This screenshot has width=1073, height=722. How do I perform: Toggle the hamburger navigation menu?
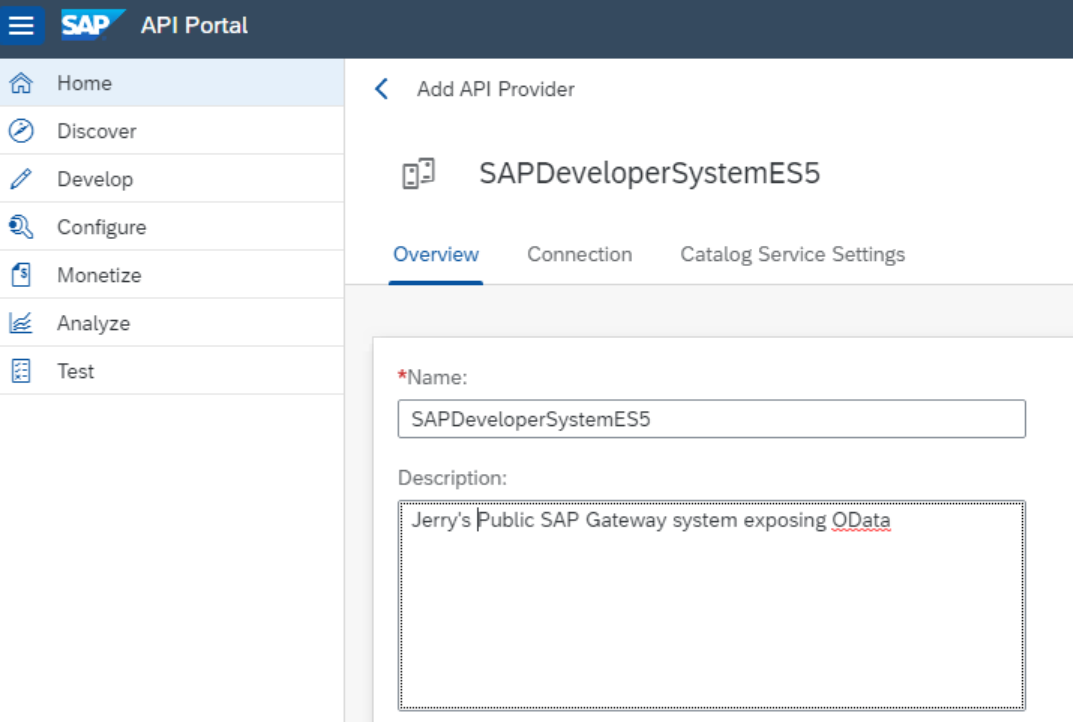coord(21,25)
